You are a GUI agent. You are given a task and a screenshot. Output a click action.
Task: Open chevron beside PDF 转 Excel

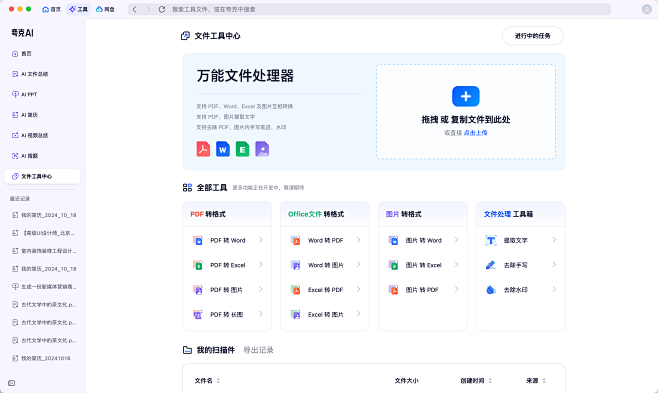coord(261,265)
